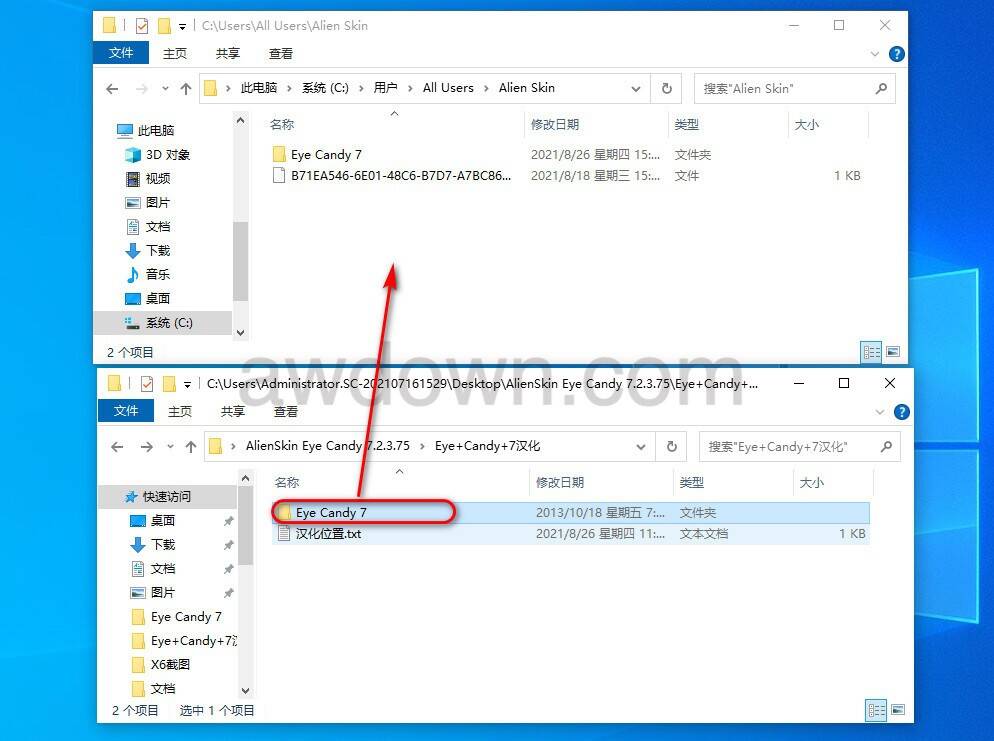Open address bar history dropdown in top window

click(636, 88)
